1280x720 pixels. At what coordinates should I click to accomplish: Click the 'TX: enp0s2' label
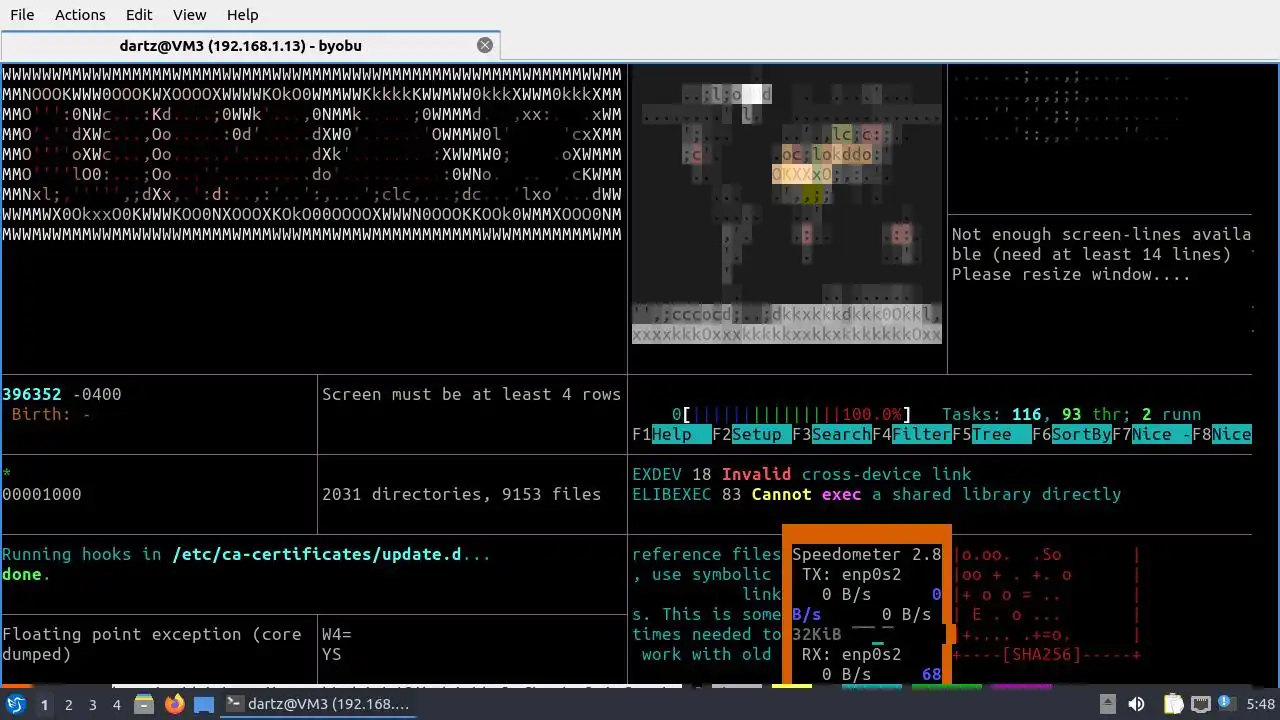[x=852, y=574]
